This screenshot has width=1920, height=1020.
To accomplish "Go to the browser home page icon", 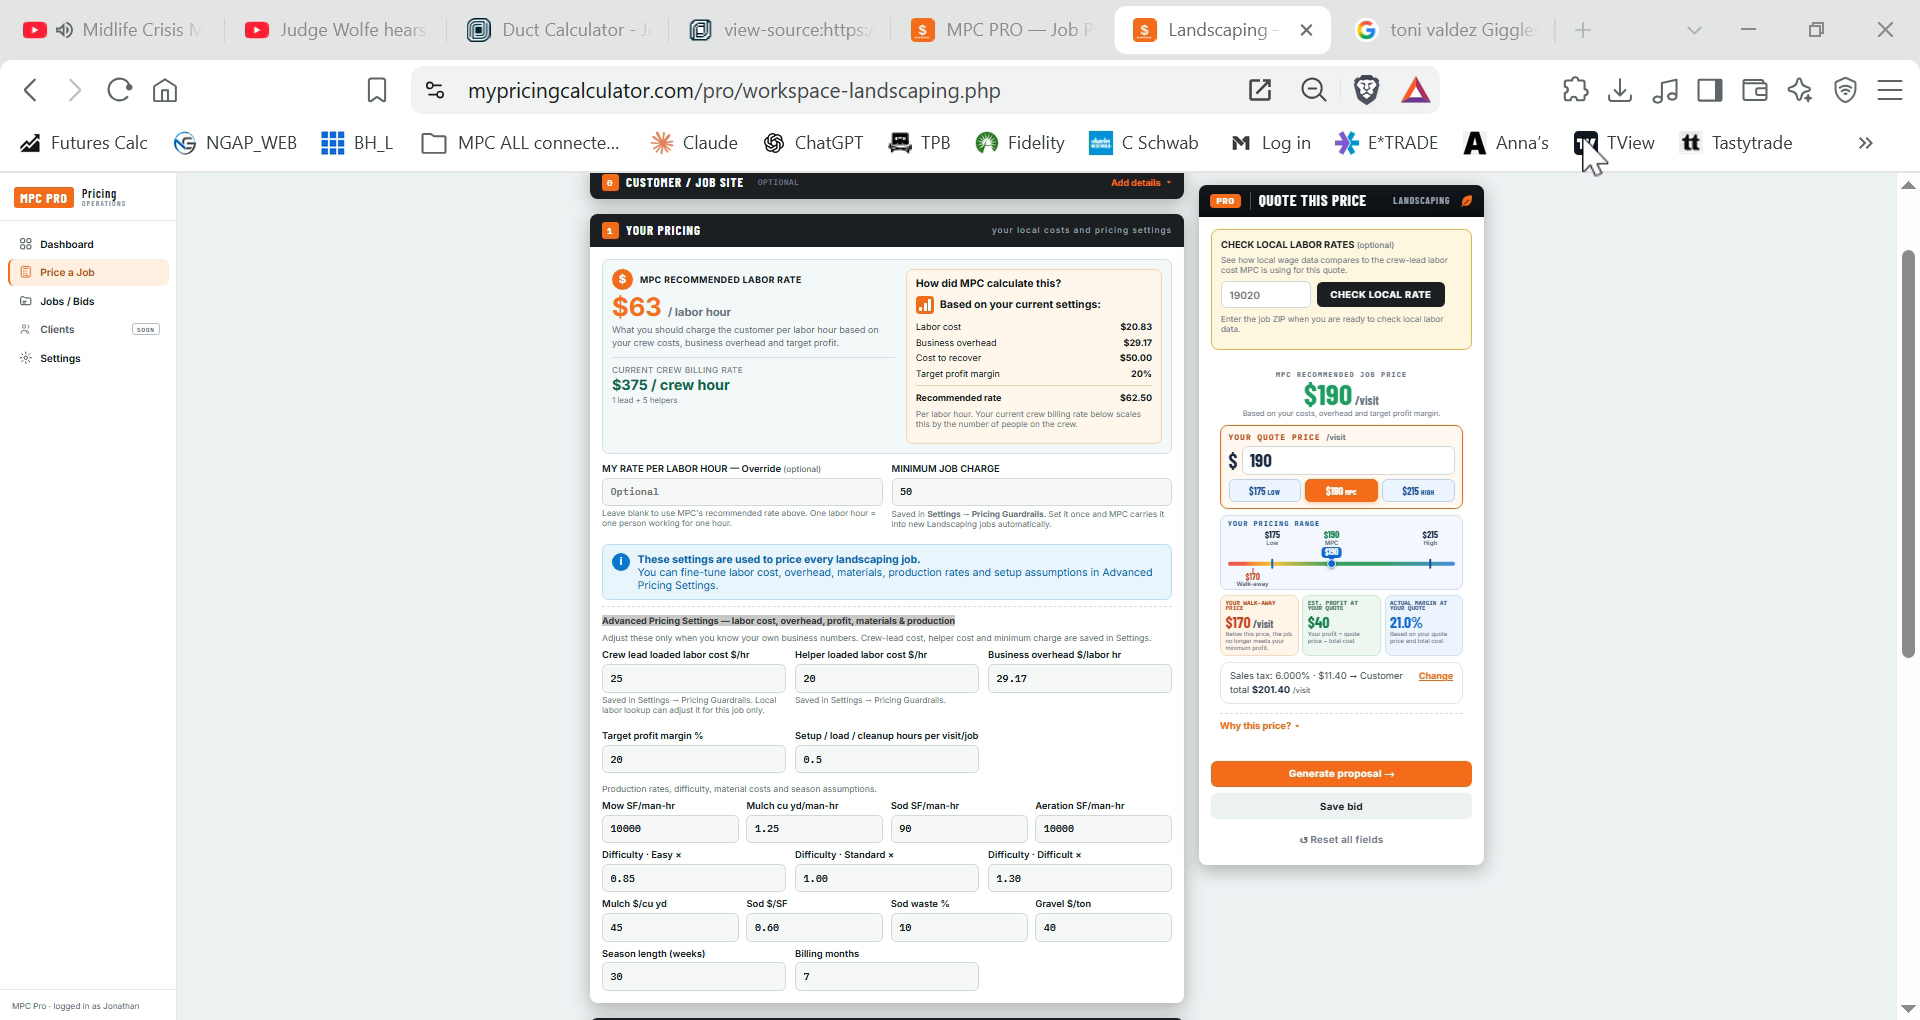I will pos(165,90).
